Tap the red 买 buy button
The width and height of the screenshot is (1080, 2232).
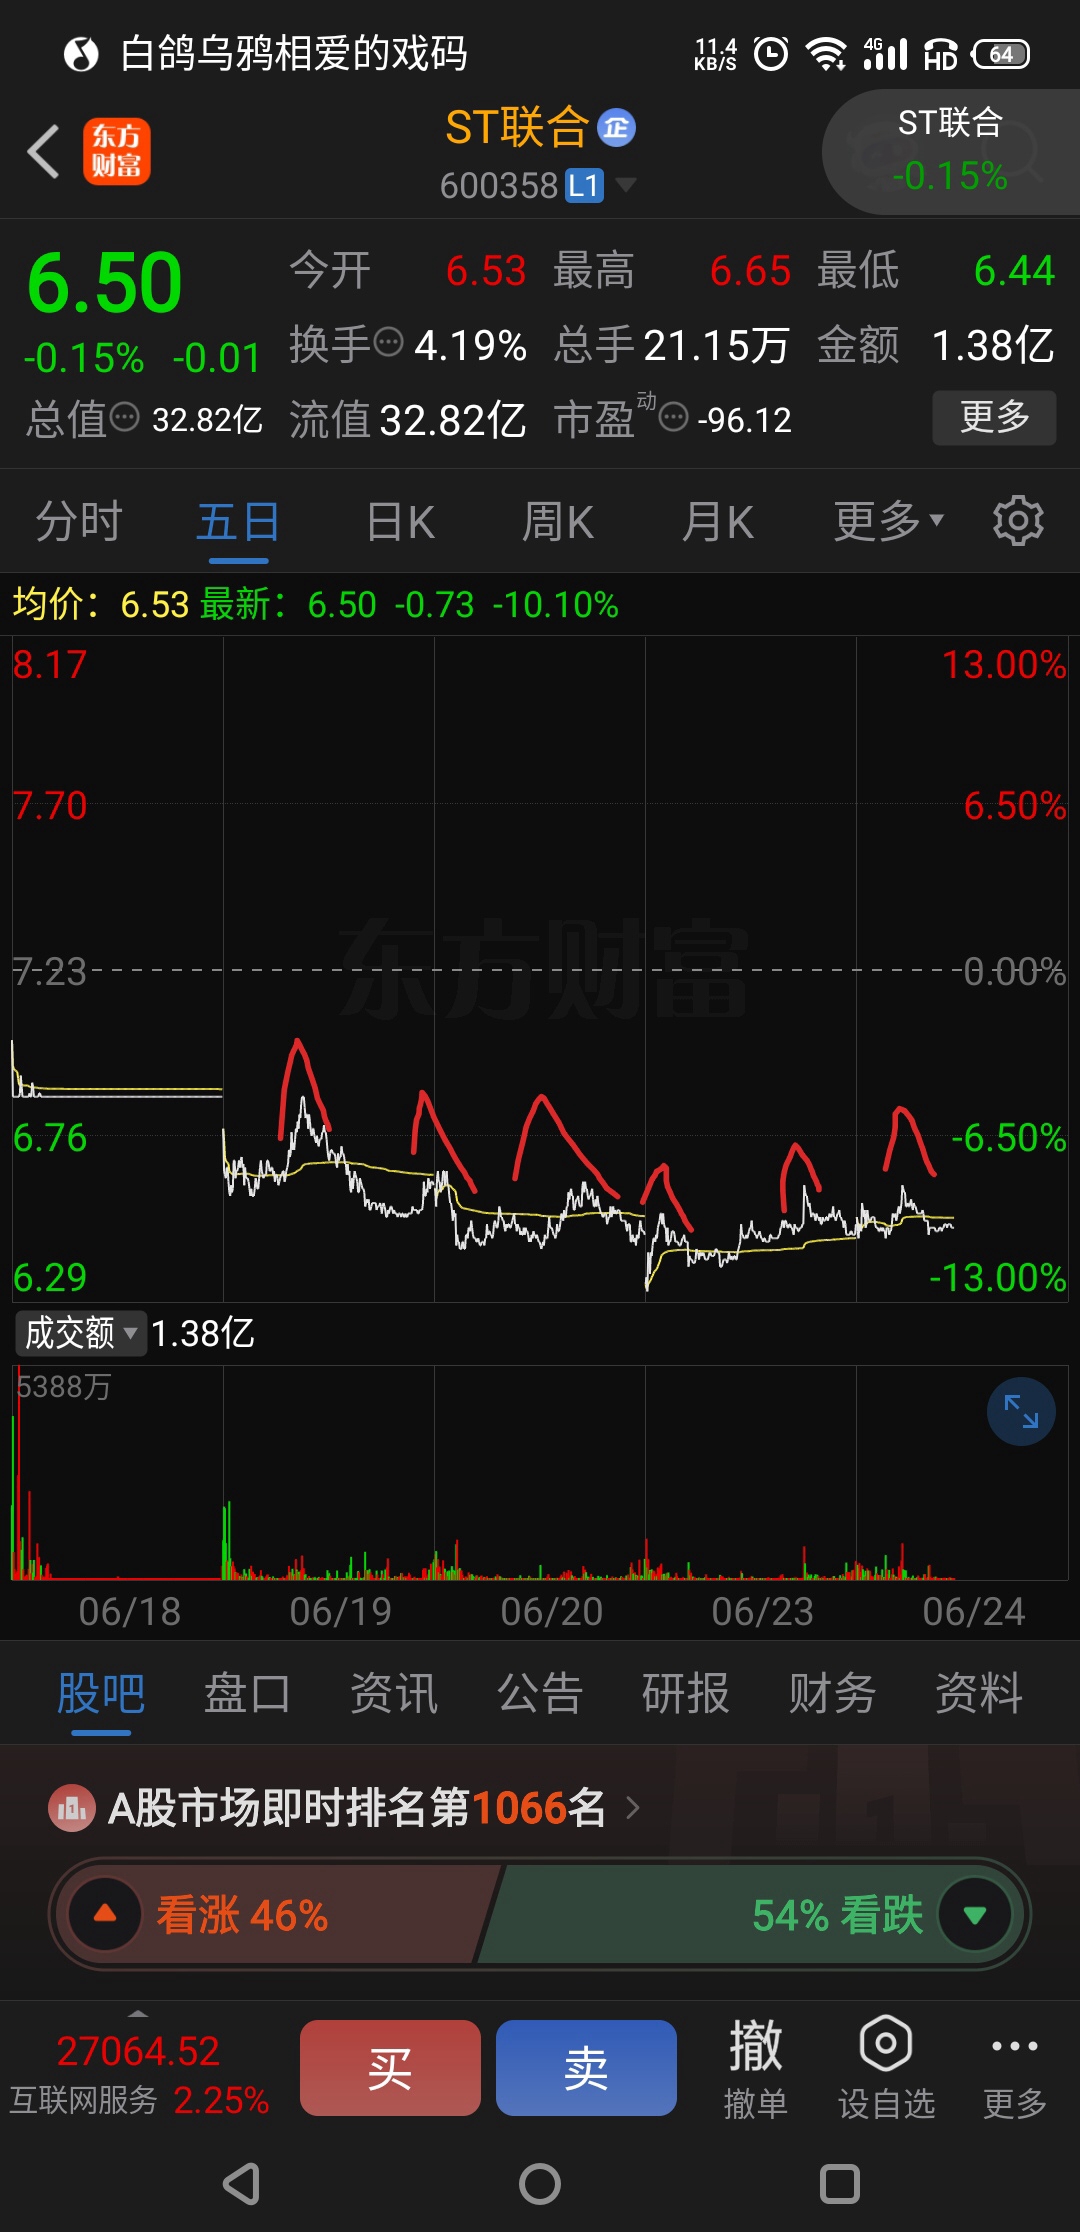point(390,2068)
